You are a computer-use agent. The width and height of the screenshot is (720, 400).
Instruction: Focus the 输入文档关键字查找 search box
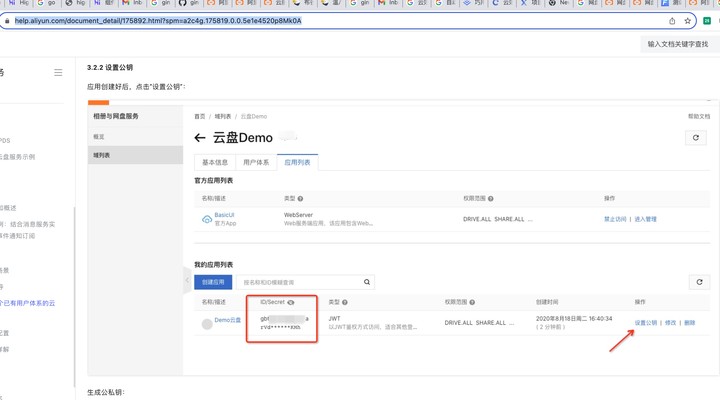click(x=678, y=44)
